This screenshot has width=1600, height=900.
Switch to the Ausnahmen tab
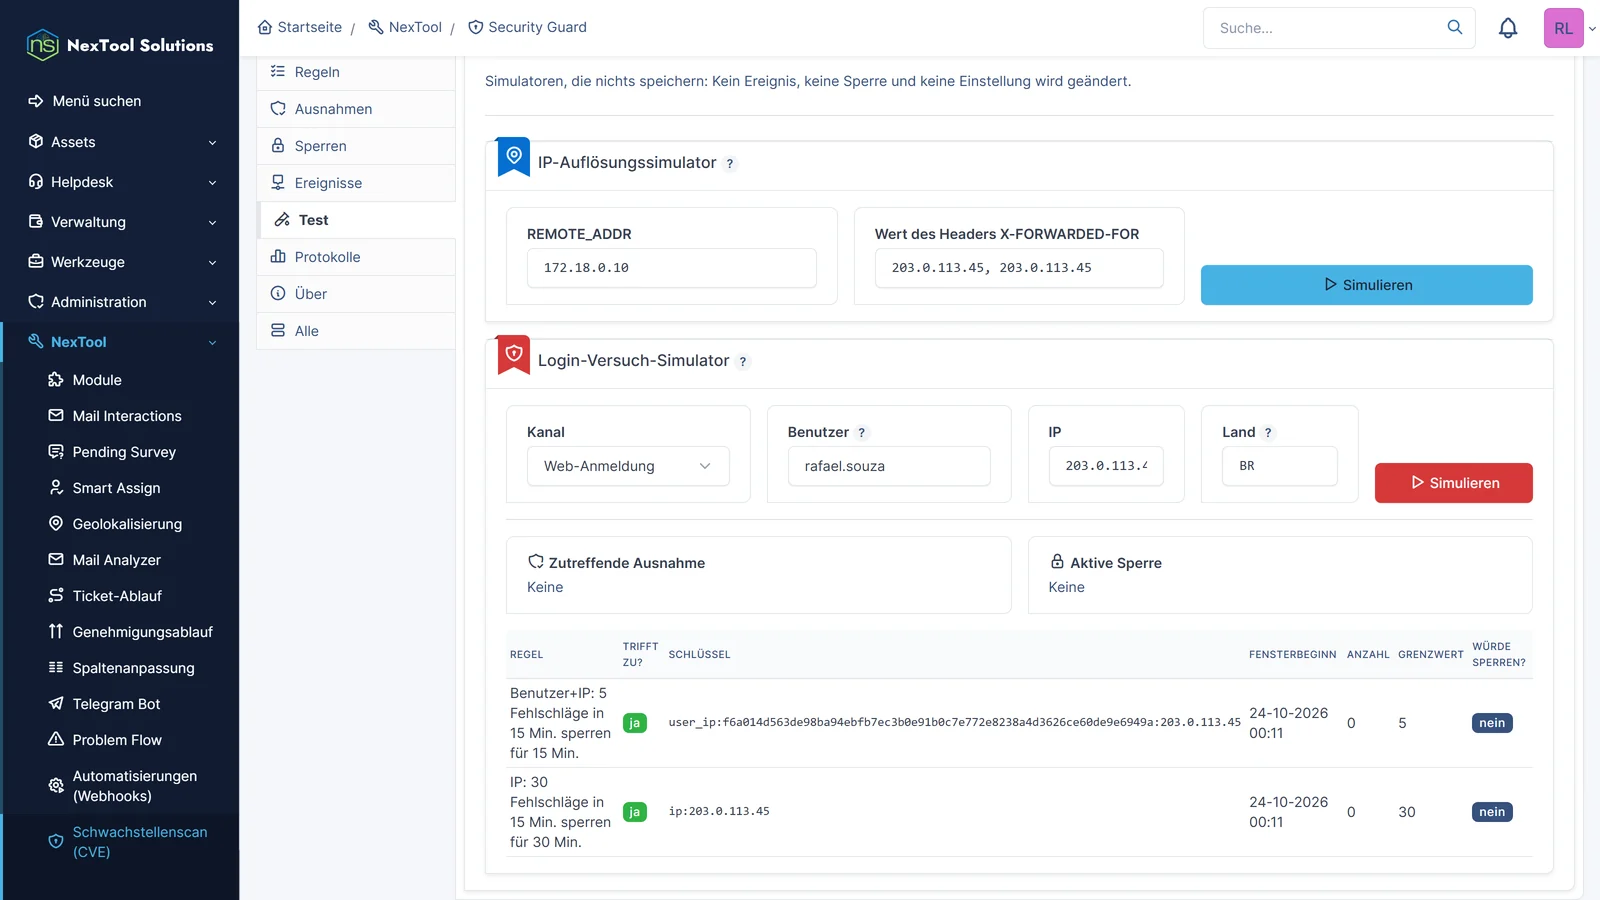[356, 109]
